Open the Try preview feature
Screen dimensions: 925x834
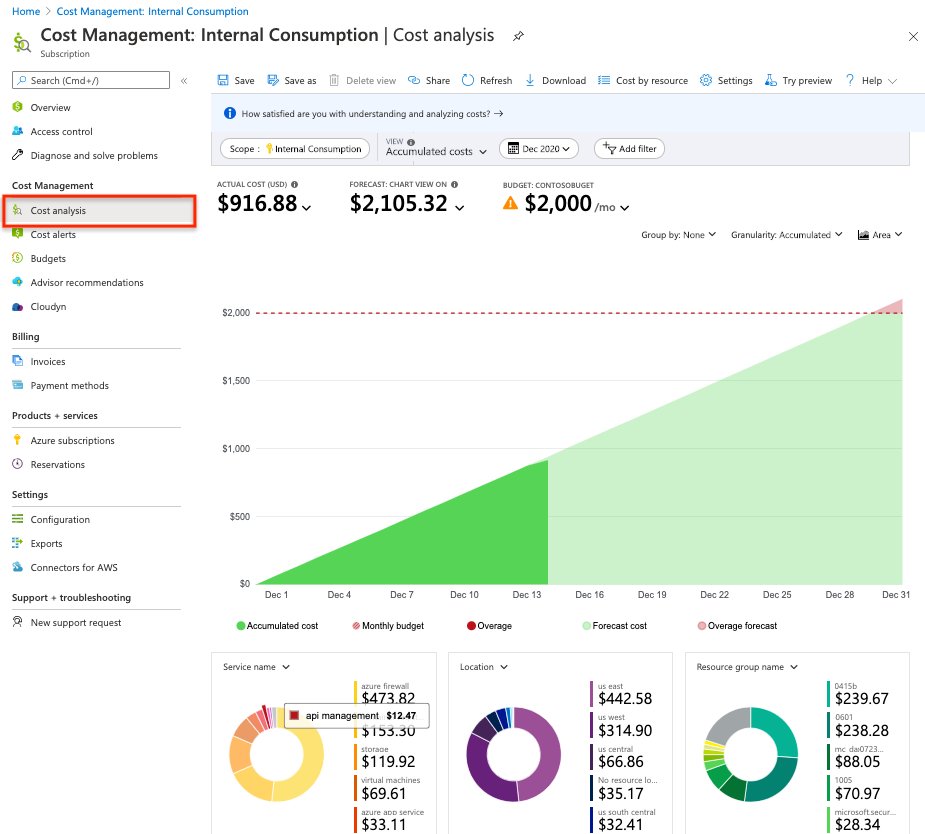pos(797,80)
